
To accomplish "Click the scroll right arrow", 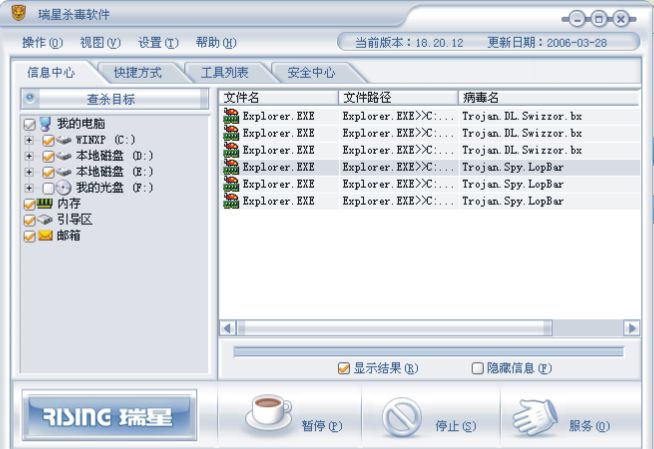I will pyautogui.click(x=631, y=328).
